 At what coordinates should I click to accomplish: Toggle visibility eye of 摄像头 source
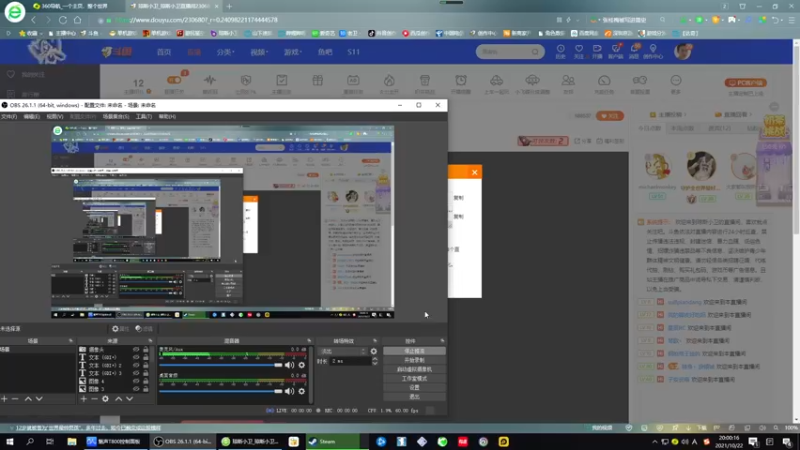[136, 349]
